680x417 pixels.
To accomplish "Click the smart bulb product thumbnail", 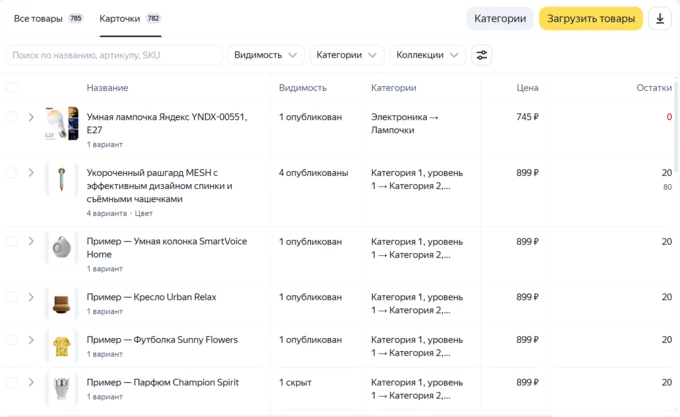I will (61, 123).
